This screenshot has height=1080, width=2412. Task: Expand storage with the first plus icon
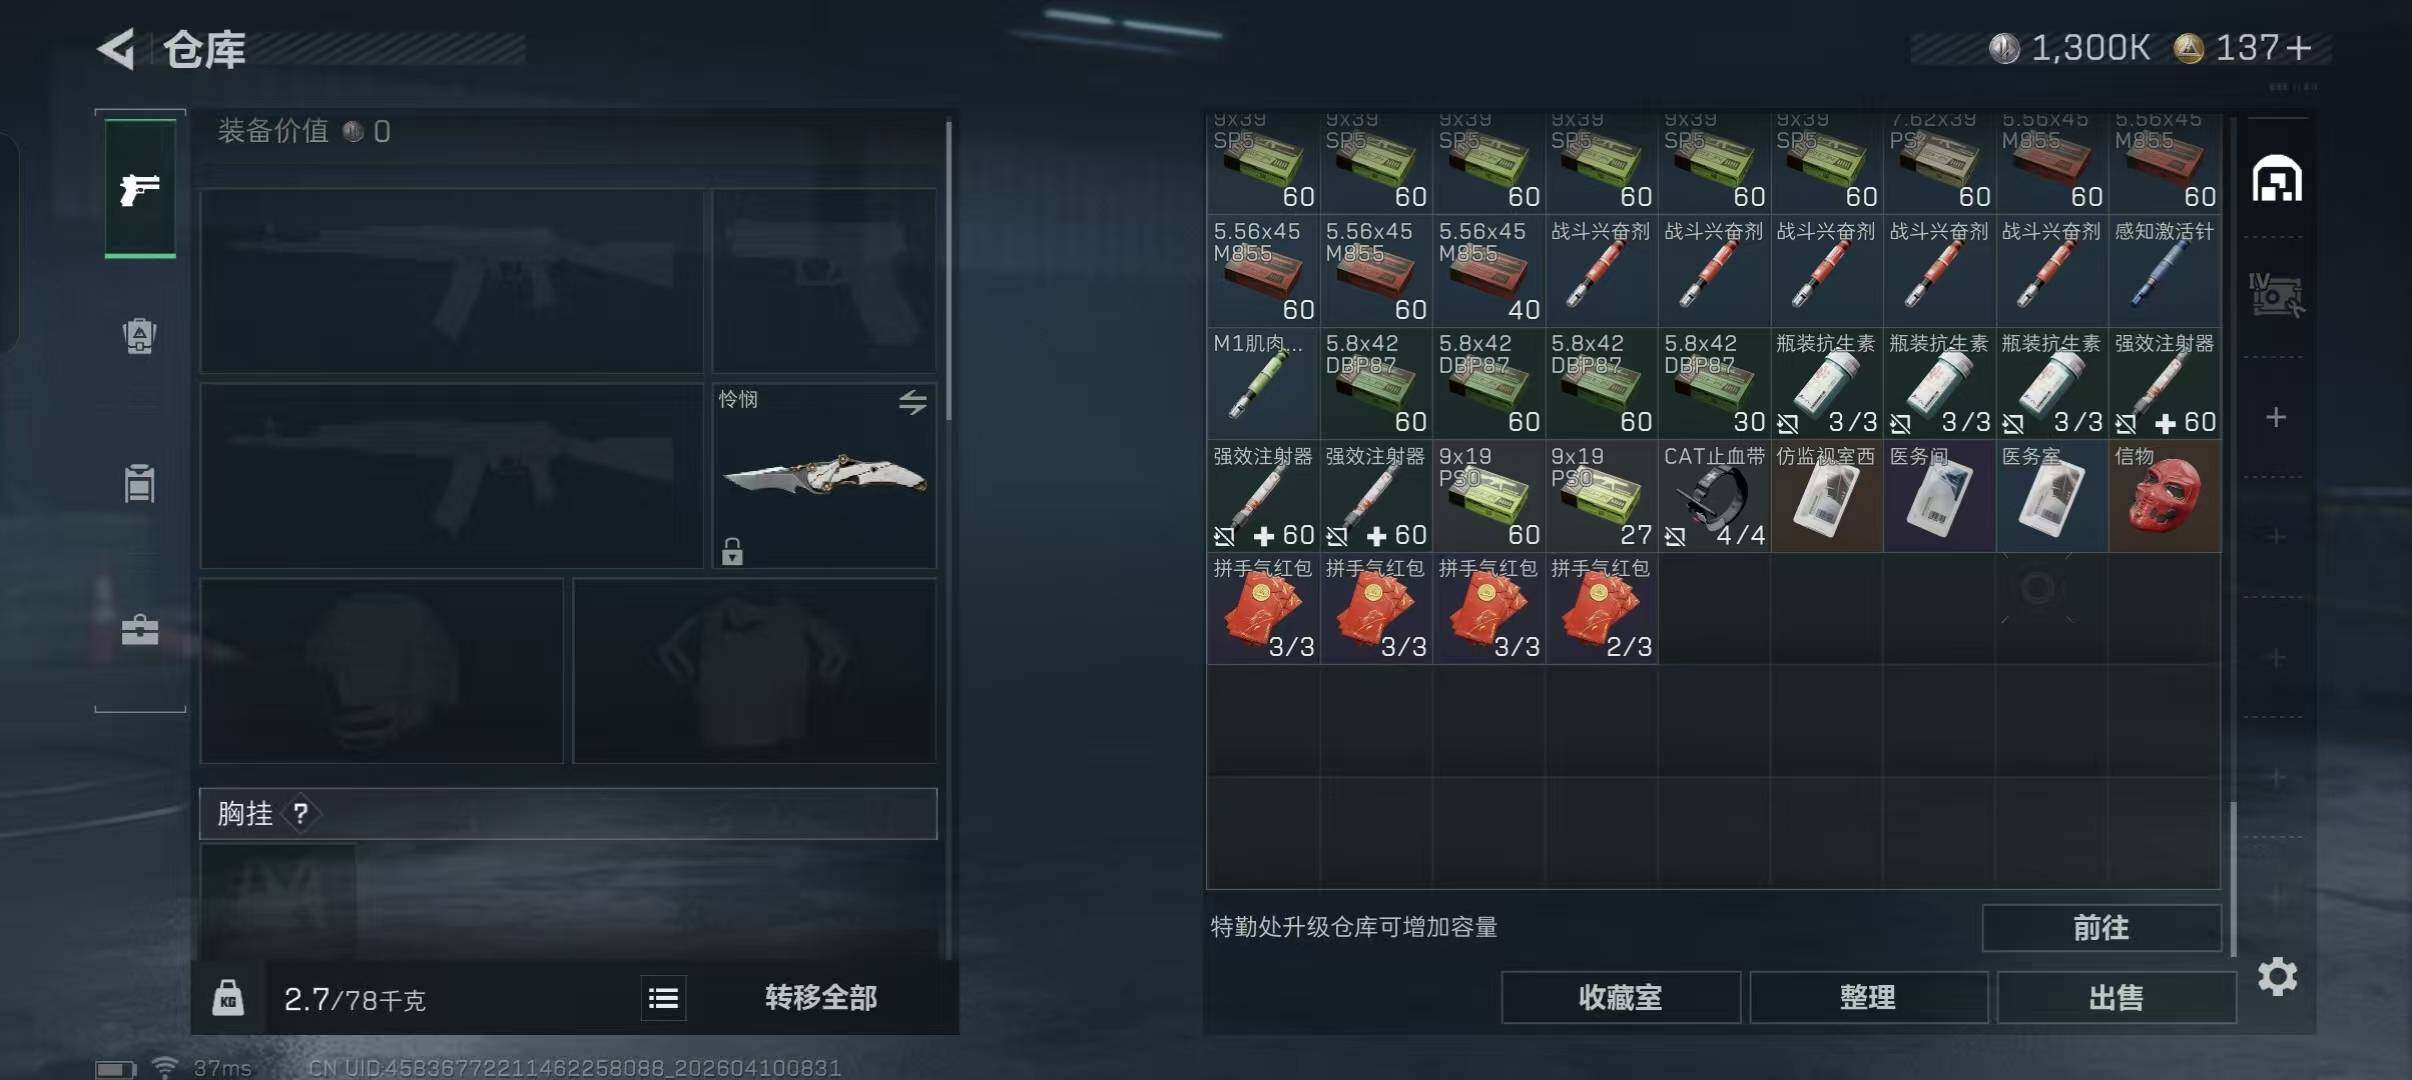pos(2276,417)
